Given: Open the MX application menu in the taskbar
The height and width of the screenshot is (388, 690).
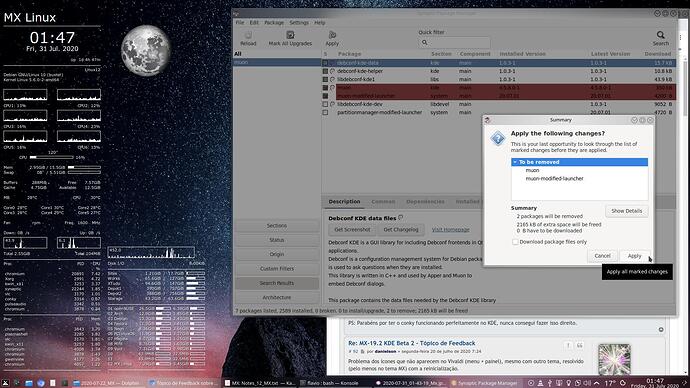Looking at the screenshot, I should pos(5,383).
